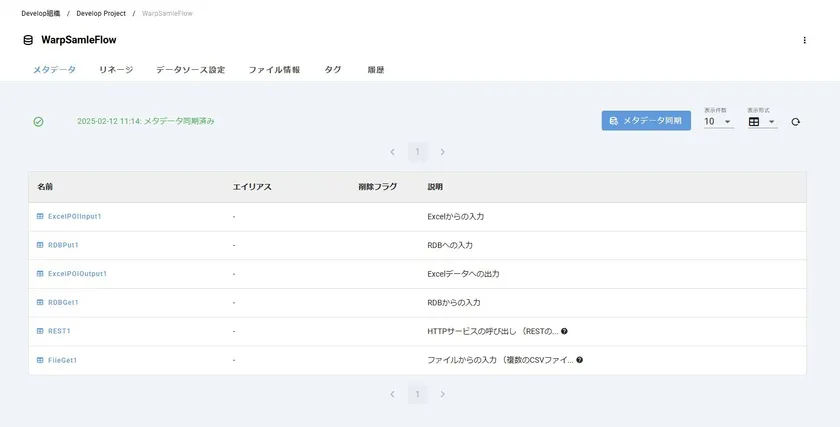840x427 pixels.
Task: Click table icon next to RDBGet1
Action: pyautogui.click(x=40, y=303)
